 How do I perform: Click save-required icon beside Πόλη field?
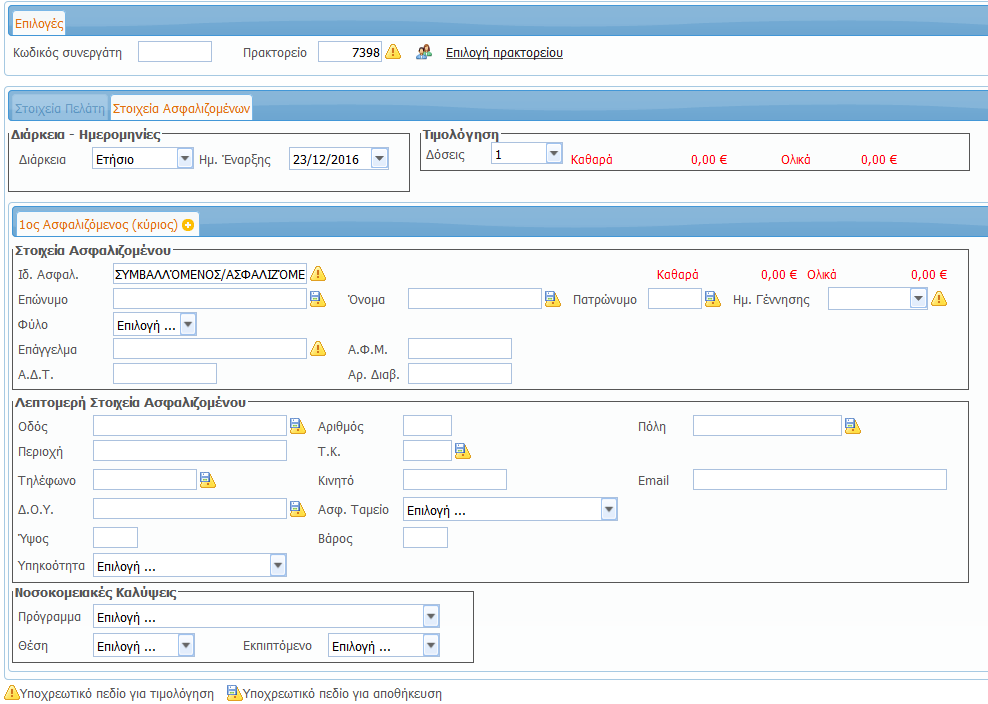[853, 426]
